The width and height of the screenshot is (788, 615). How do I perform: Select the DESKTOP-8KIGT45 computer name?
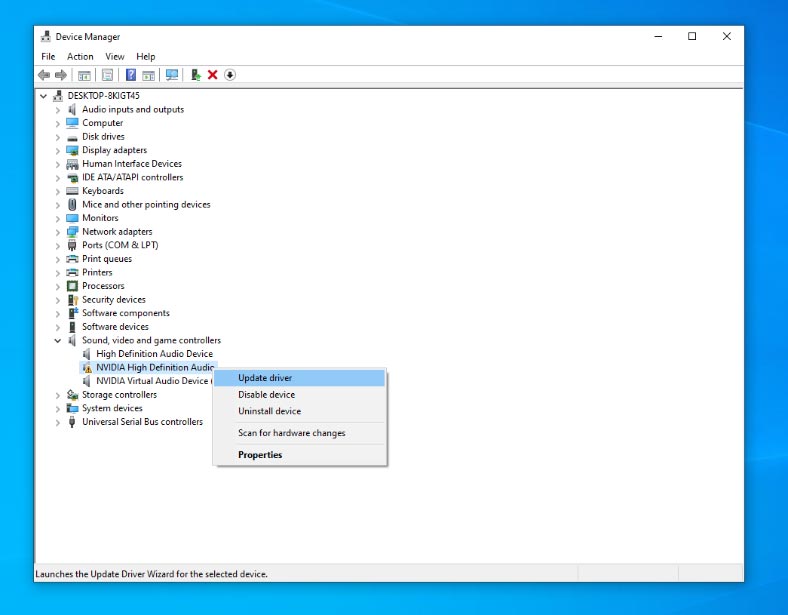pyautogui.click(x=104, y=95)
